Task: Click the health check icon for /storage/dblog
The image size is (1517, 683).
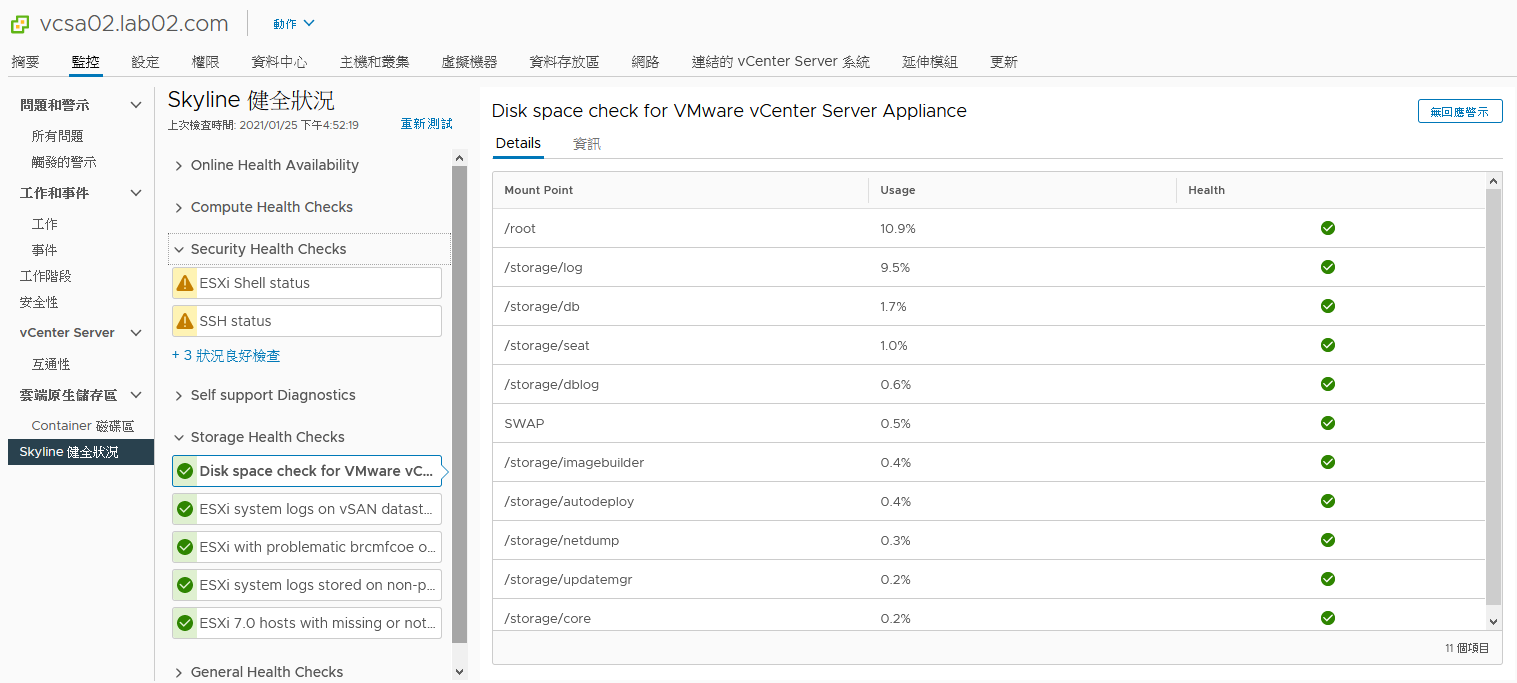Action: click(x=1328, y=384)
